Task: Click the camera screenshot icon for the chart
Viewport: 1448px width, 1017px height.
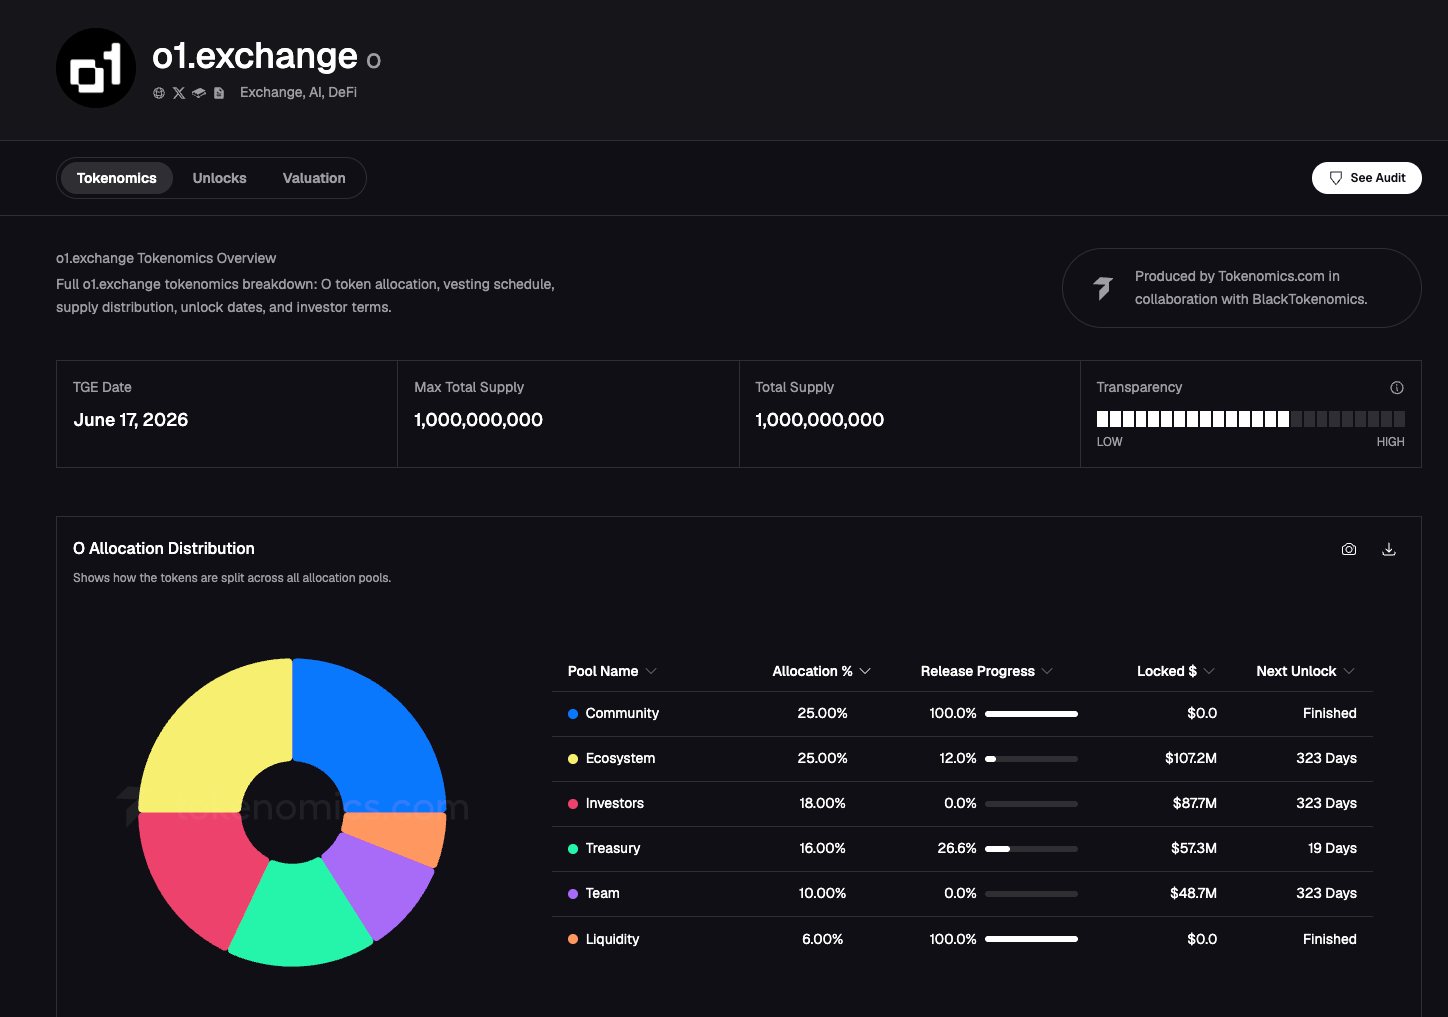Action: pos(1349,549)
